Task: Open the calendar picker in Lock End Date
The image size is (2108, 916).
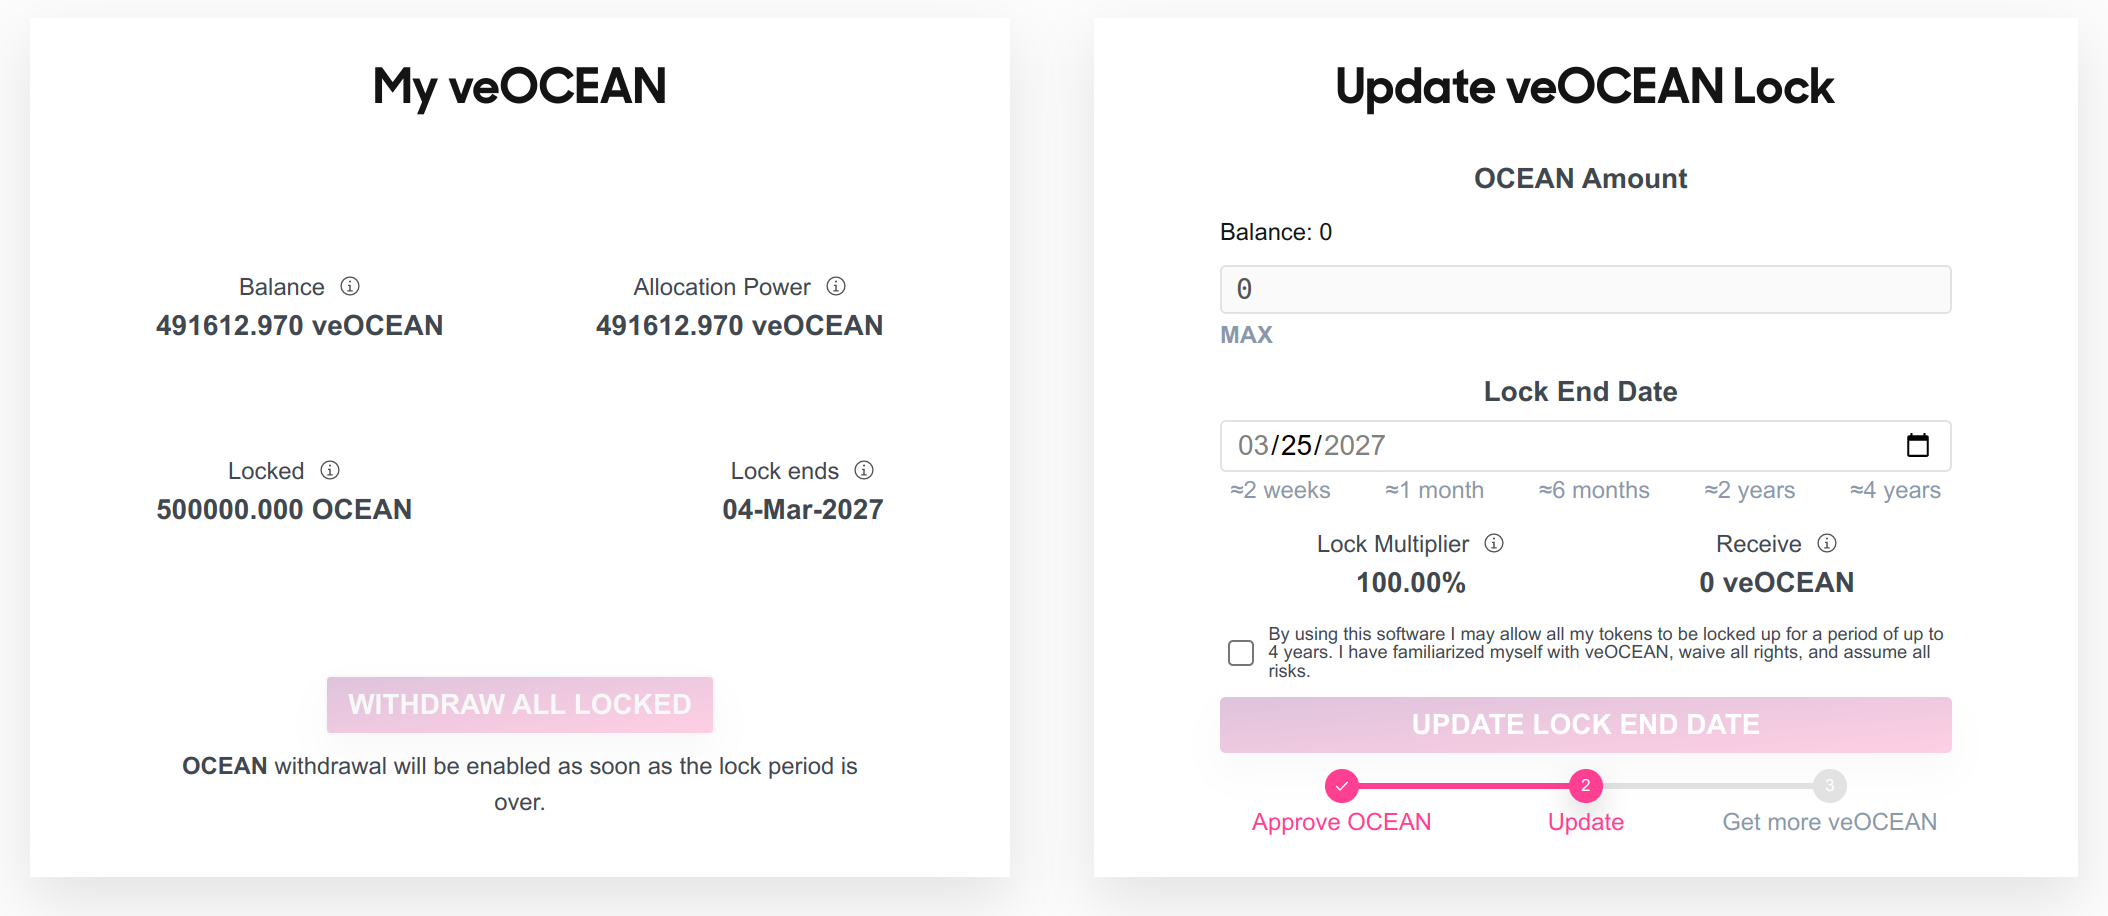Action: click(1918, 446)
